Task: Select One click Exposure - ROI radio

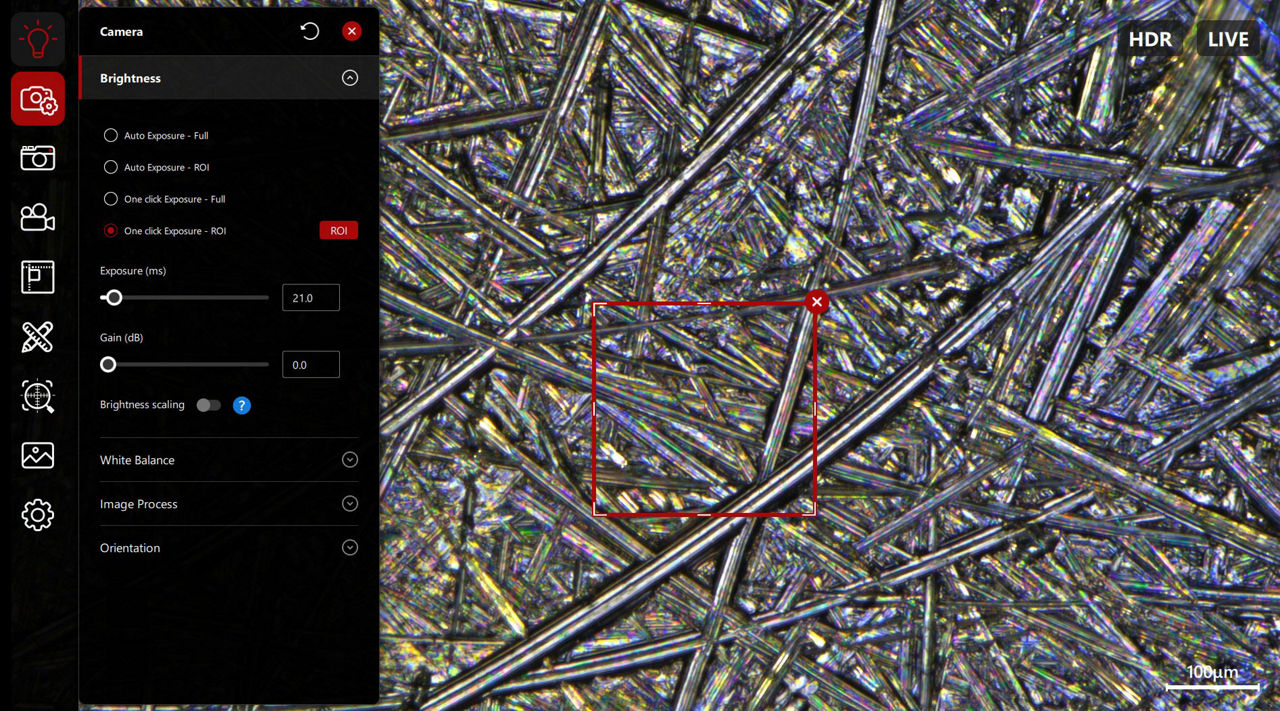Action: pos(111,231)
